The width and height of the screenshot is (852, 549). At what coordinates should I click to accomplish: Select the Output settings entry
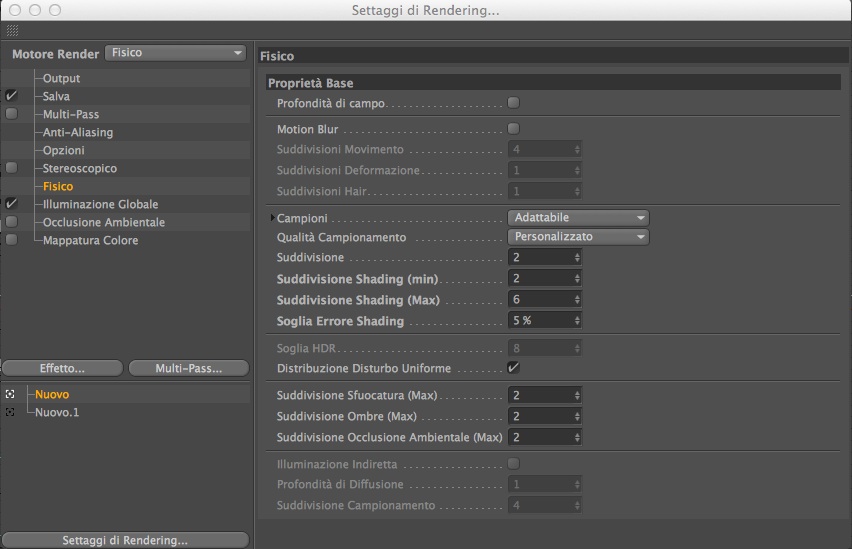(x=61, y=78)
